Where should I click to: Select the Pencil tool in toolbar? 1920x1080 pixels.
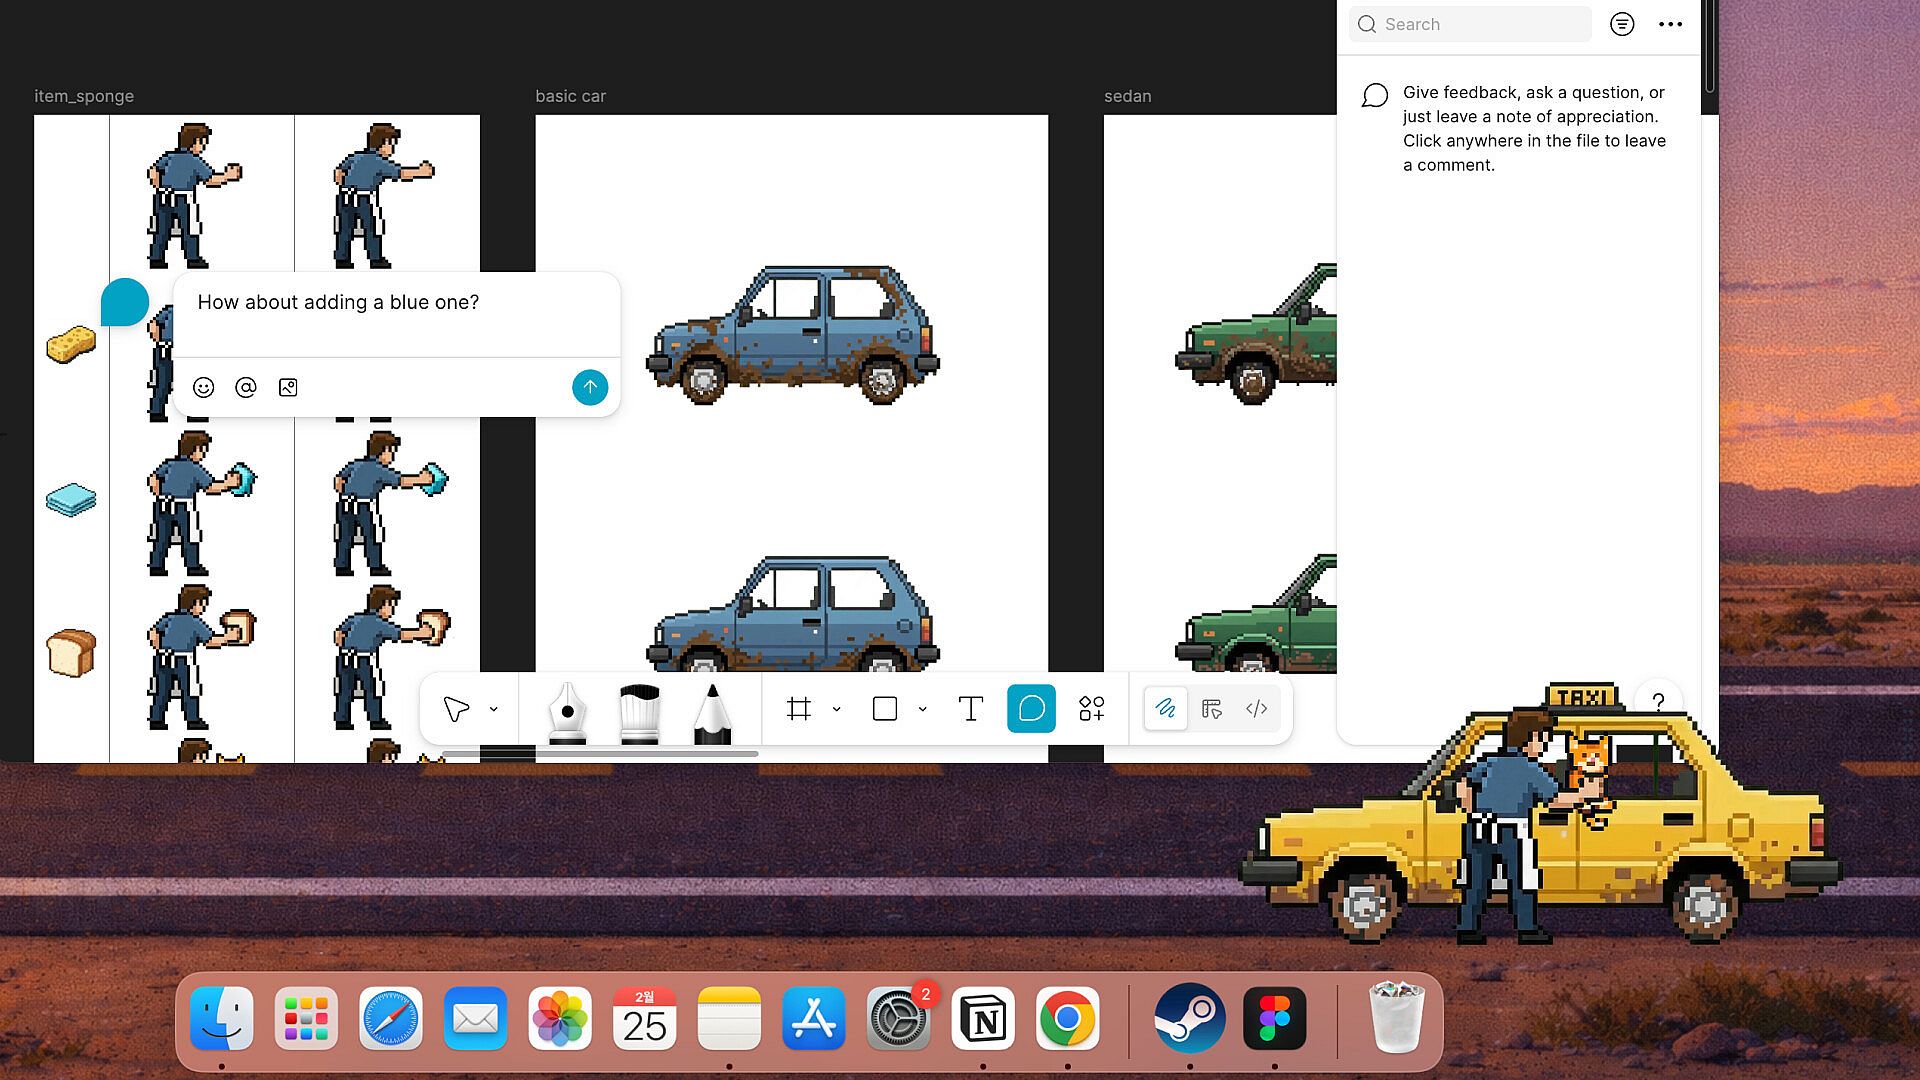(x=712, y=711)
